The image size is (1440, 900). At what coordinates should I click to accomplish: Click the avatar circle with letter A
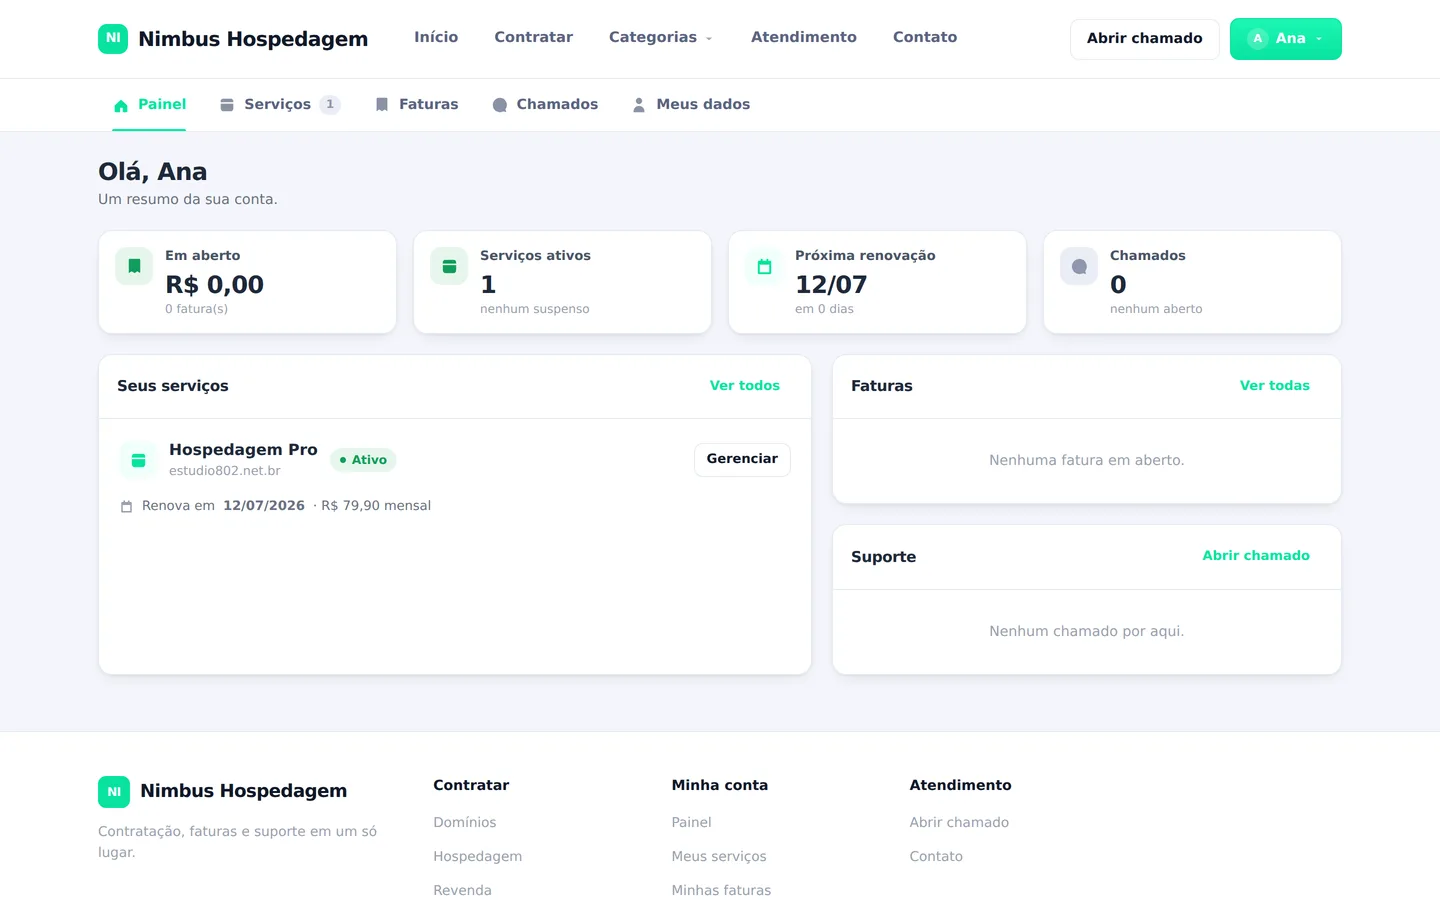tap(1258, 39)
